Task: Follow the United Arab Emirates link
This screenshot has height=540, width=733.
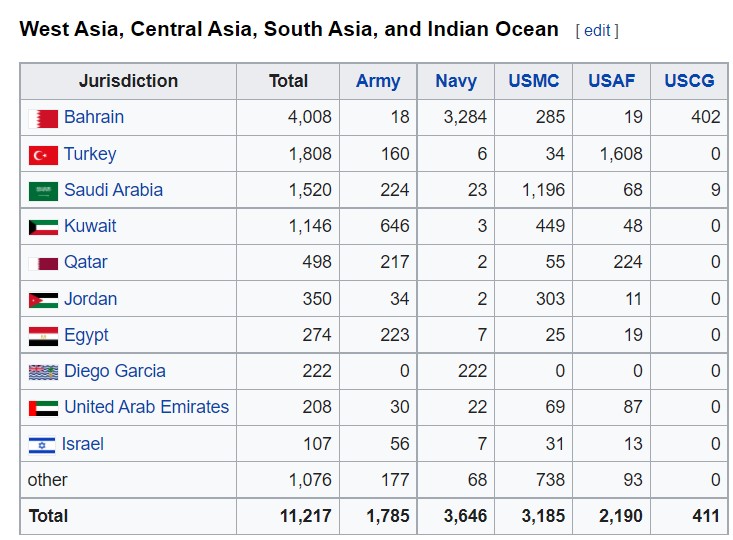Action: tap(146, 407)
